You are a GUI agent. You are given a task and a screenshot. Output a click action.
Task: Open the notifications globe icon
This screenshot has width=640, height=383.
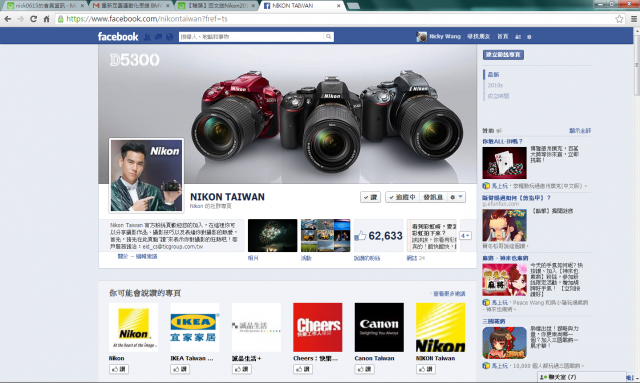tap(169, 37)
